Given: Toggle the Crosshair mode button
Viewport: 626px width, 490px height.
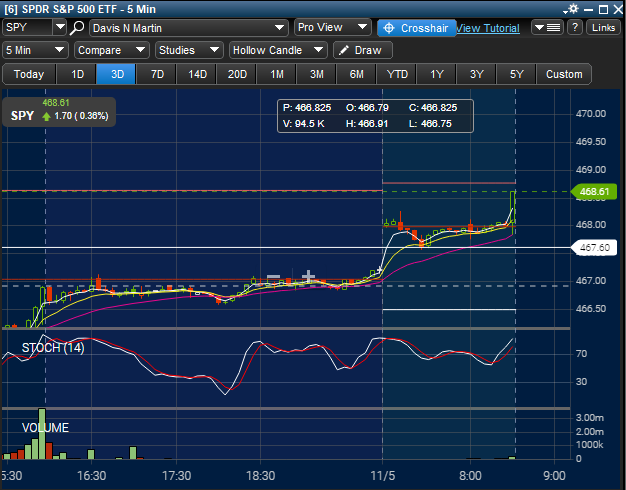Looking at the screenshot, I should 416,28.
